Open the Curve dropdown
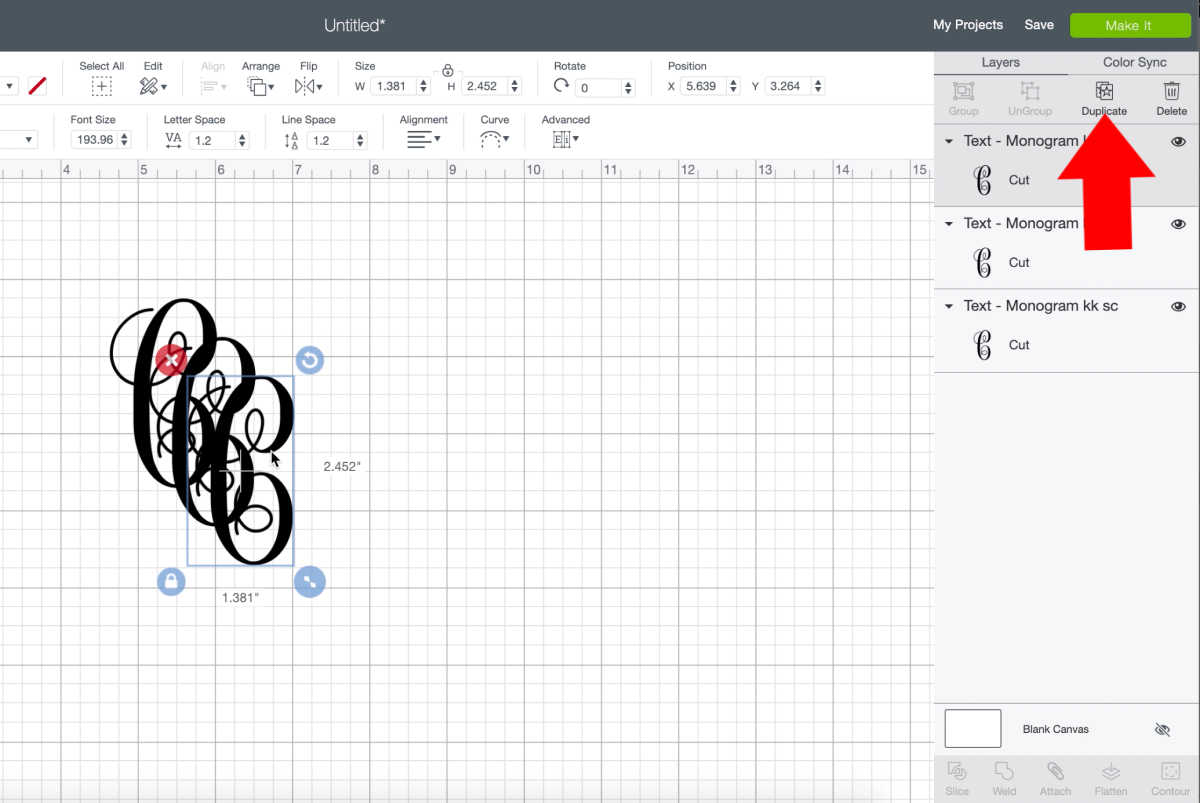1200x803 pixels. coord(494,140)
